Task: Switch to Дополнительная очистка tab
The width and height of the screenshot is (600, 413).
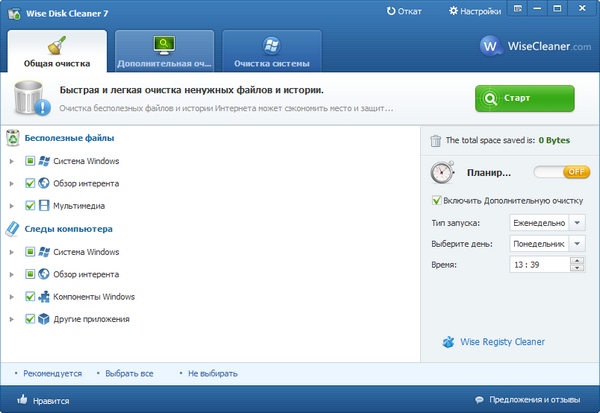Action: coord(164,51)
